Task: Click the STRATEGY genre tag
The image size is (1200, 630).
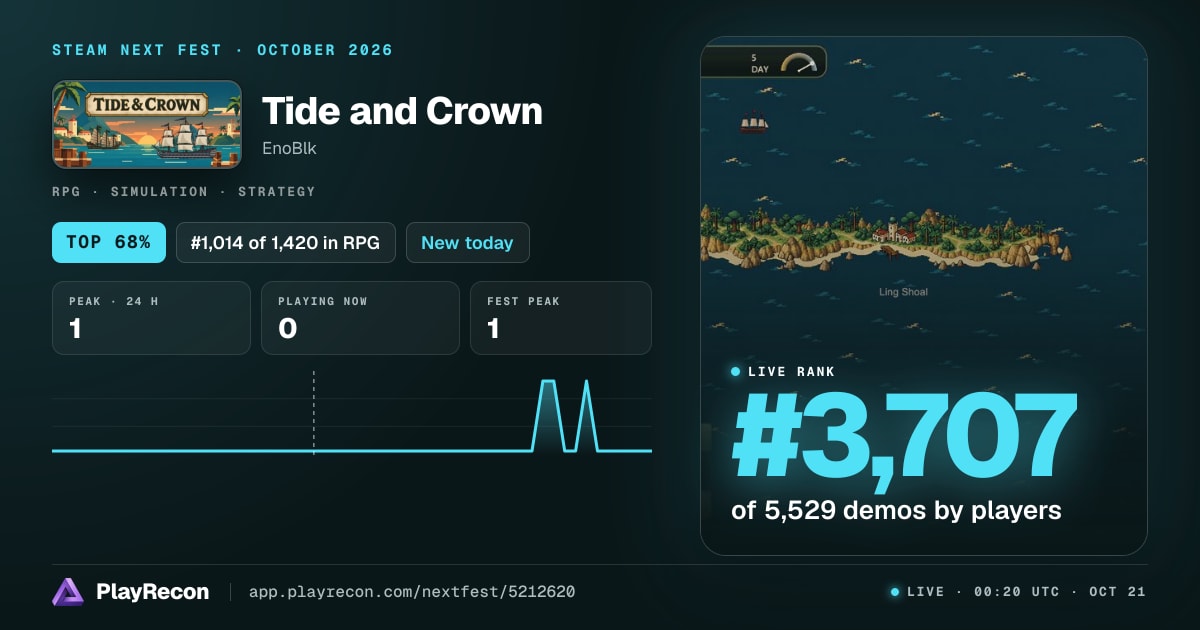Action: click(276, 191)
